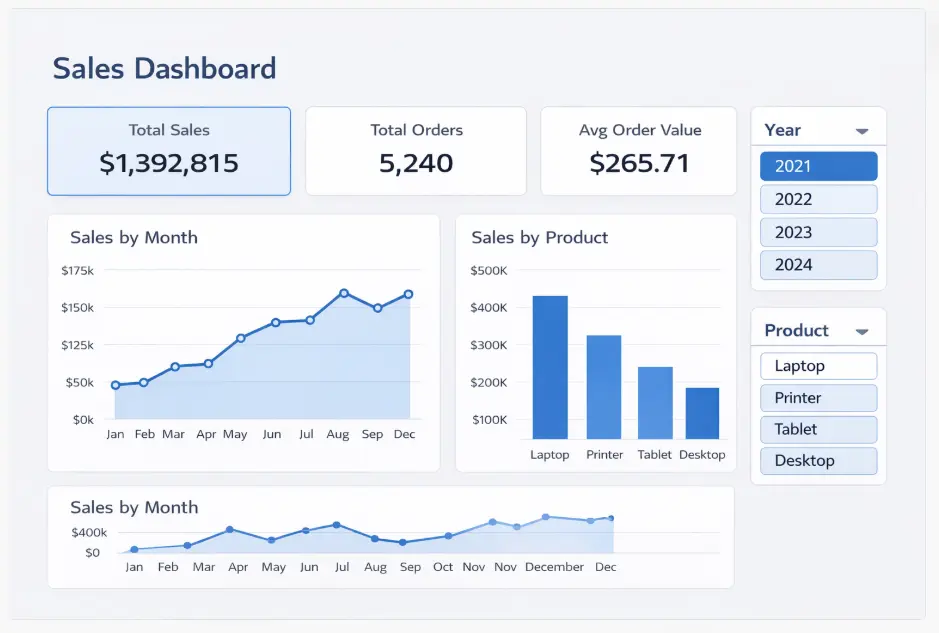The image size is (939, 633).
Task: Select Desktop product filter
Action: click(x=819, y=461)
